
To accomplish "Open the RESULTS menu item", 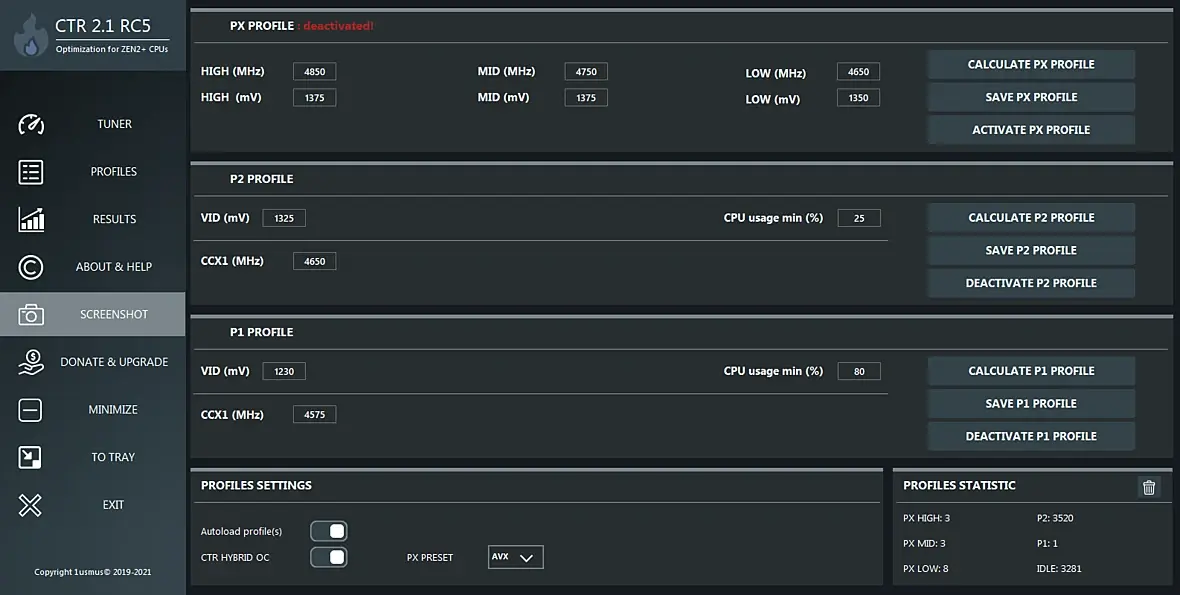I will (114, 219).
